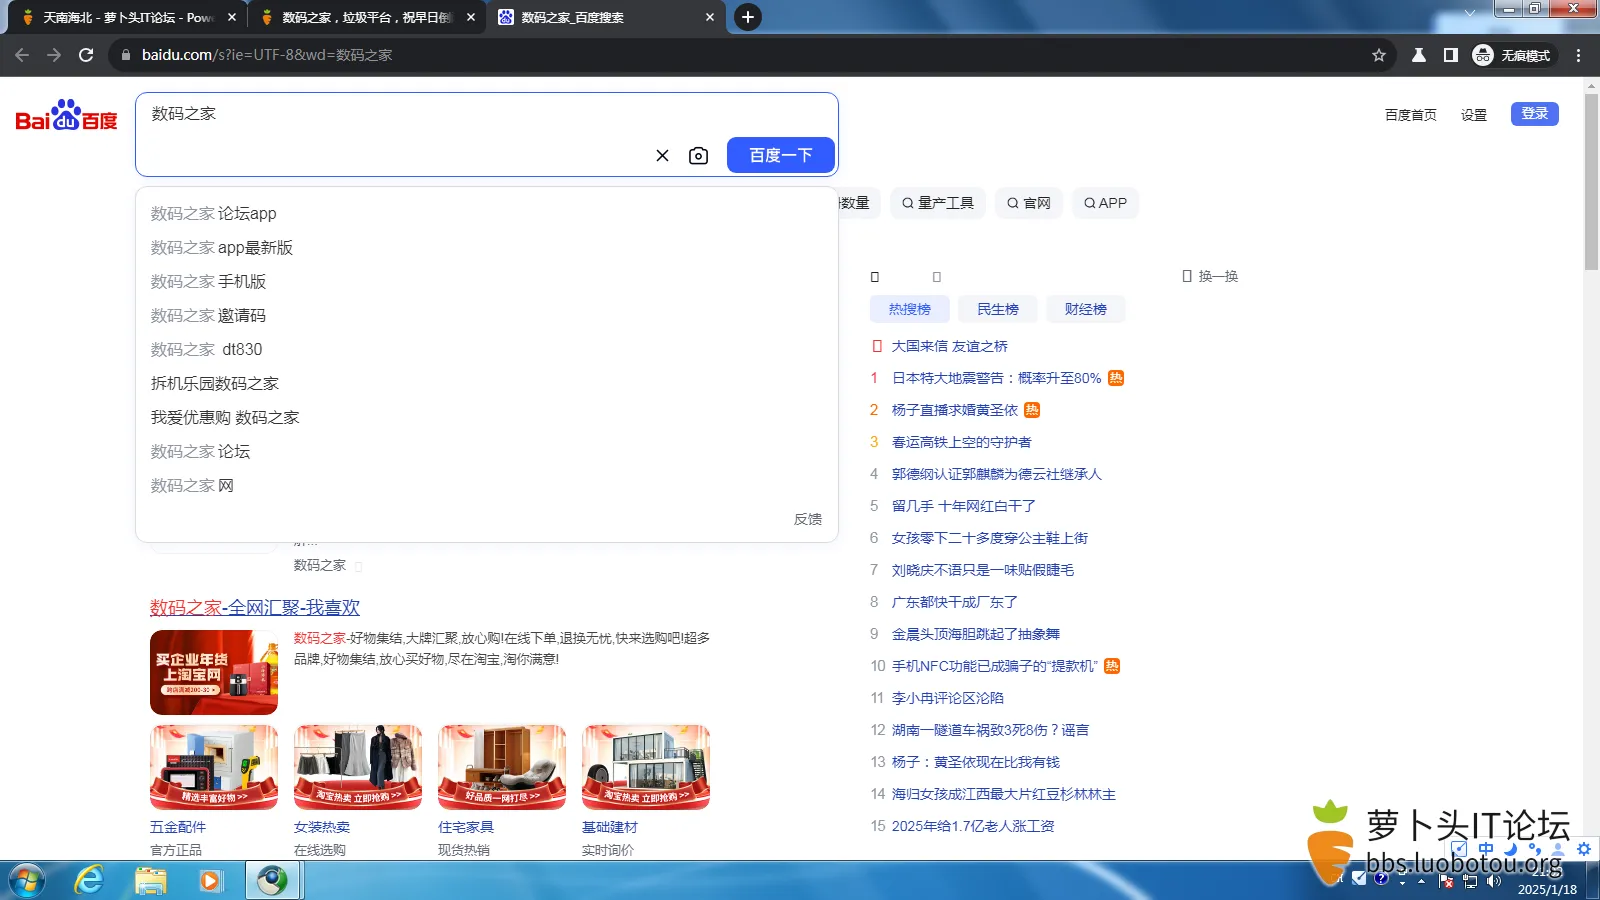Open result 数码之家-全网汇聚-我喜欢
Viewport: 1600px width, 900px height.
click(x=254, y=607)
